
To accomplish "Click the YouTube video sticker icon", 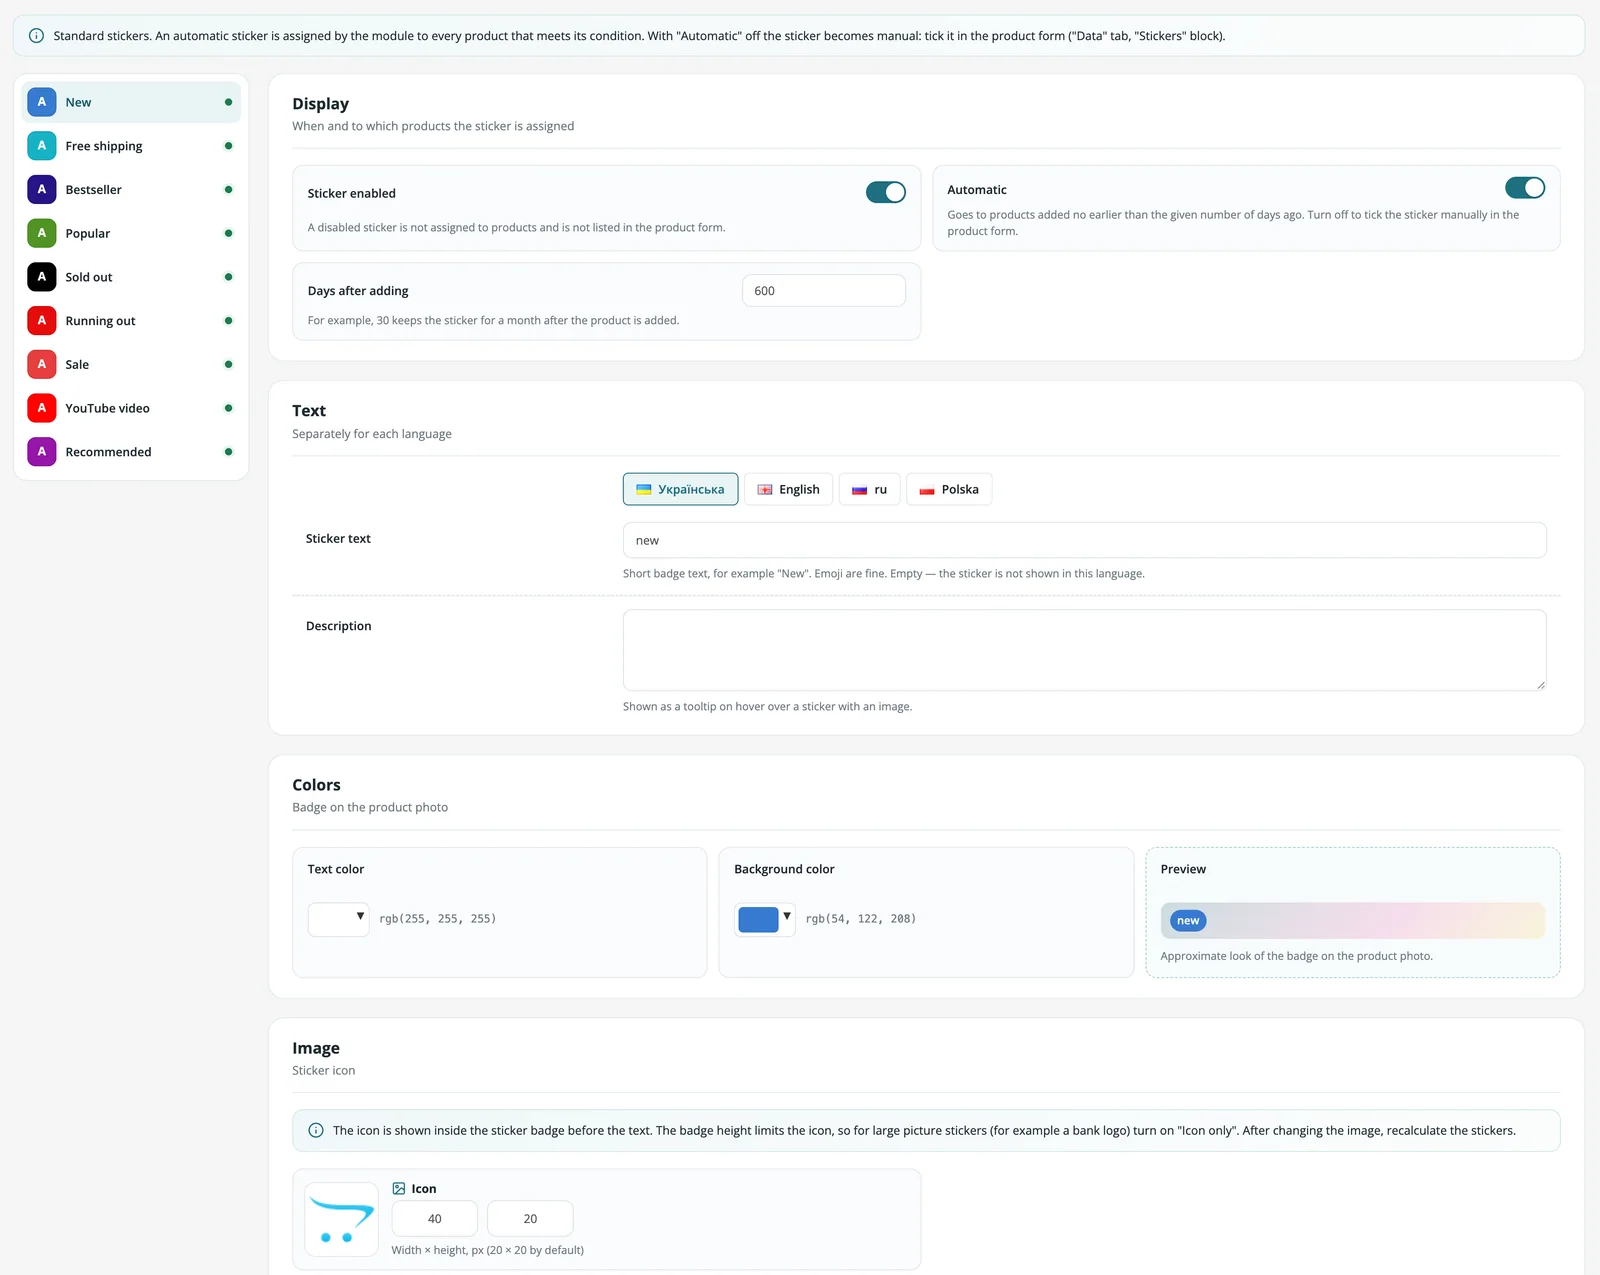I will [41, 408].
